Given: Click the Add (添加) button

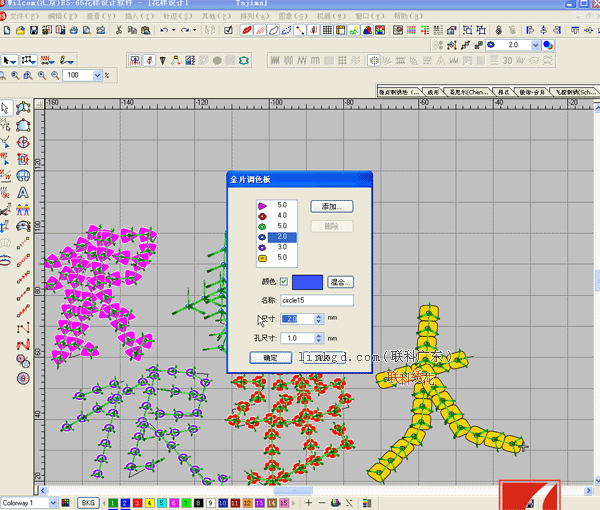Looking at the screenshot, I should [x=331, y=206].
